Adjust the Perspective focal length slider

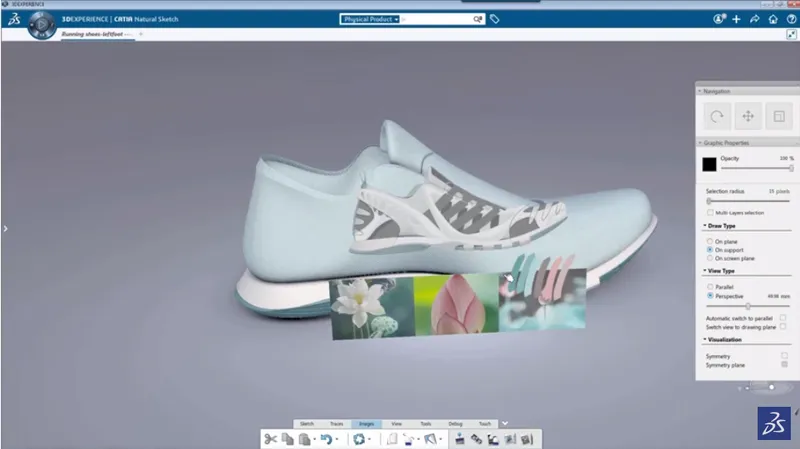748,306
